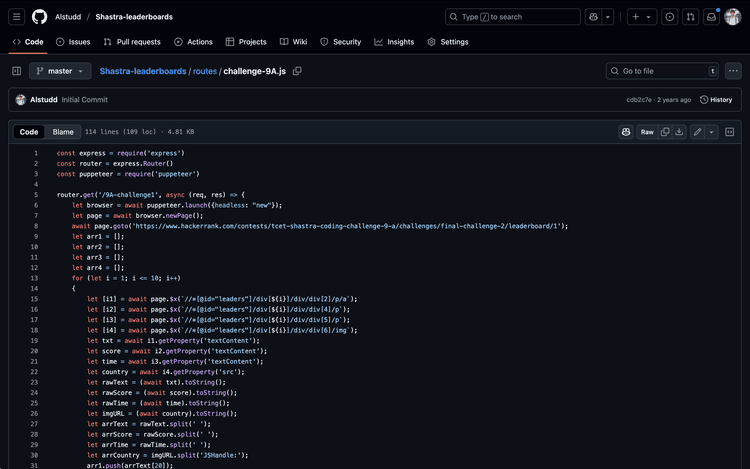Click the GitHub logo home icon

(39, 17)
